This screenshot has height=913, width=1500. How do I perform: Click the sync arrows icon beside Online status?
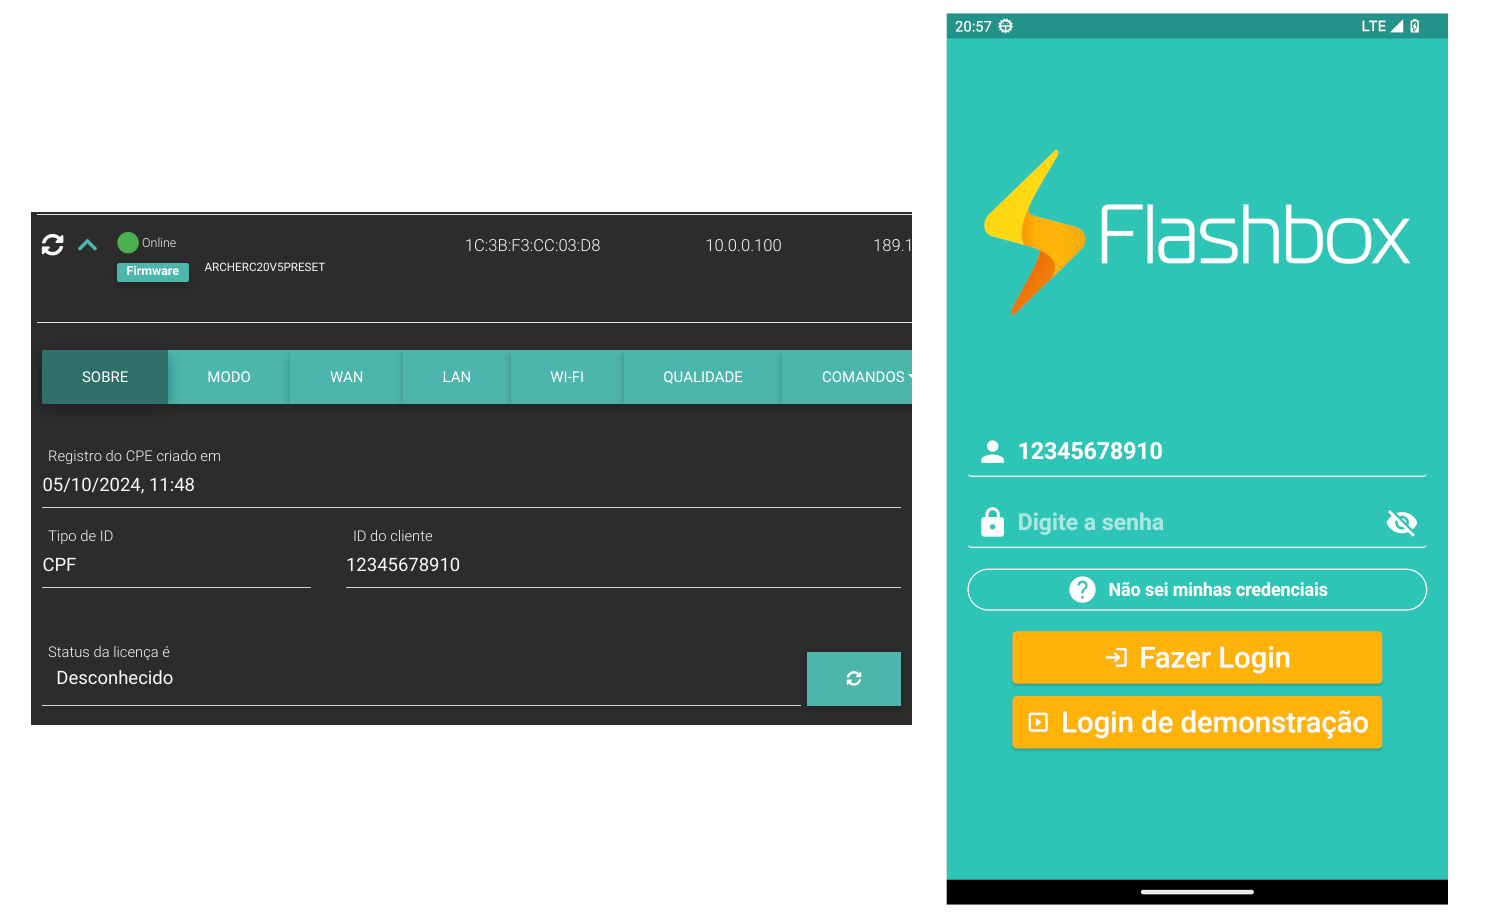click(x=53, y=244)
